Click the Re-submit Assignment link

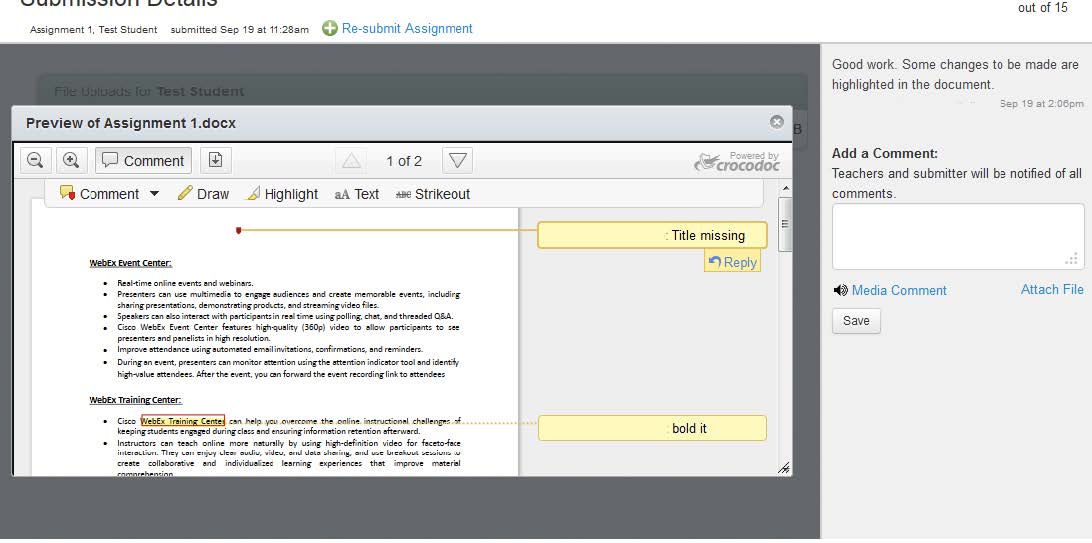(x=407, y=29)
